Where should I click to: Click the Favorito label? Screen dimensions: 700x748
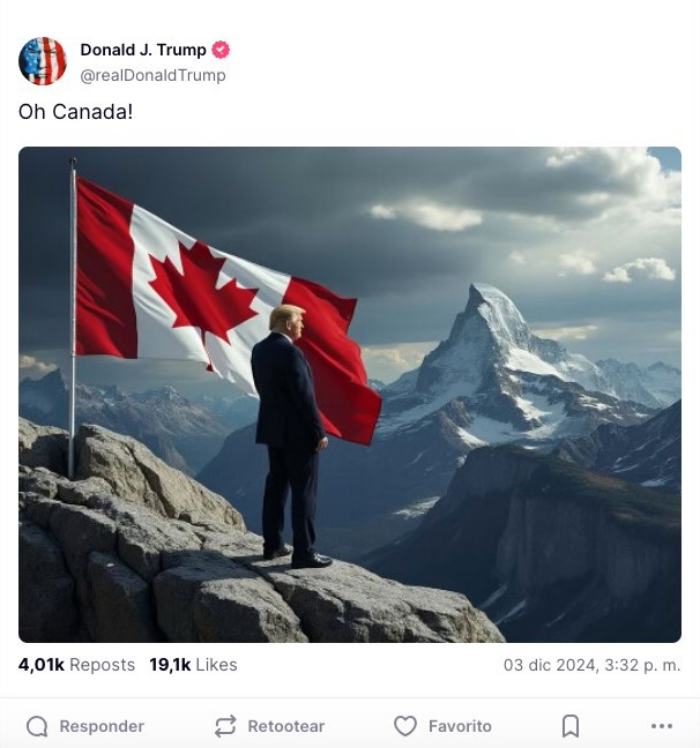click(460, 727)
